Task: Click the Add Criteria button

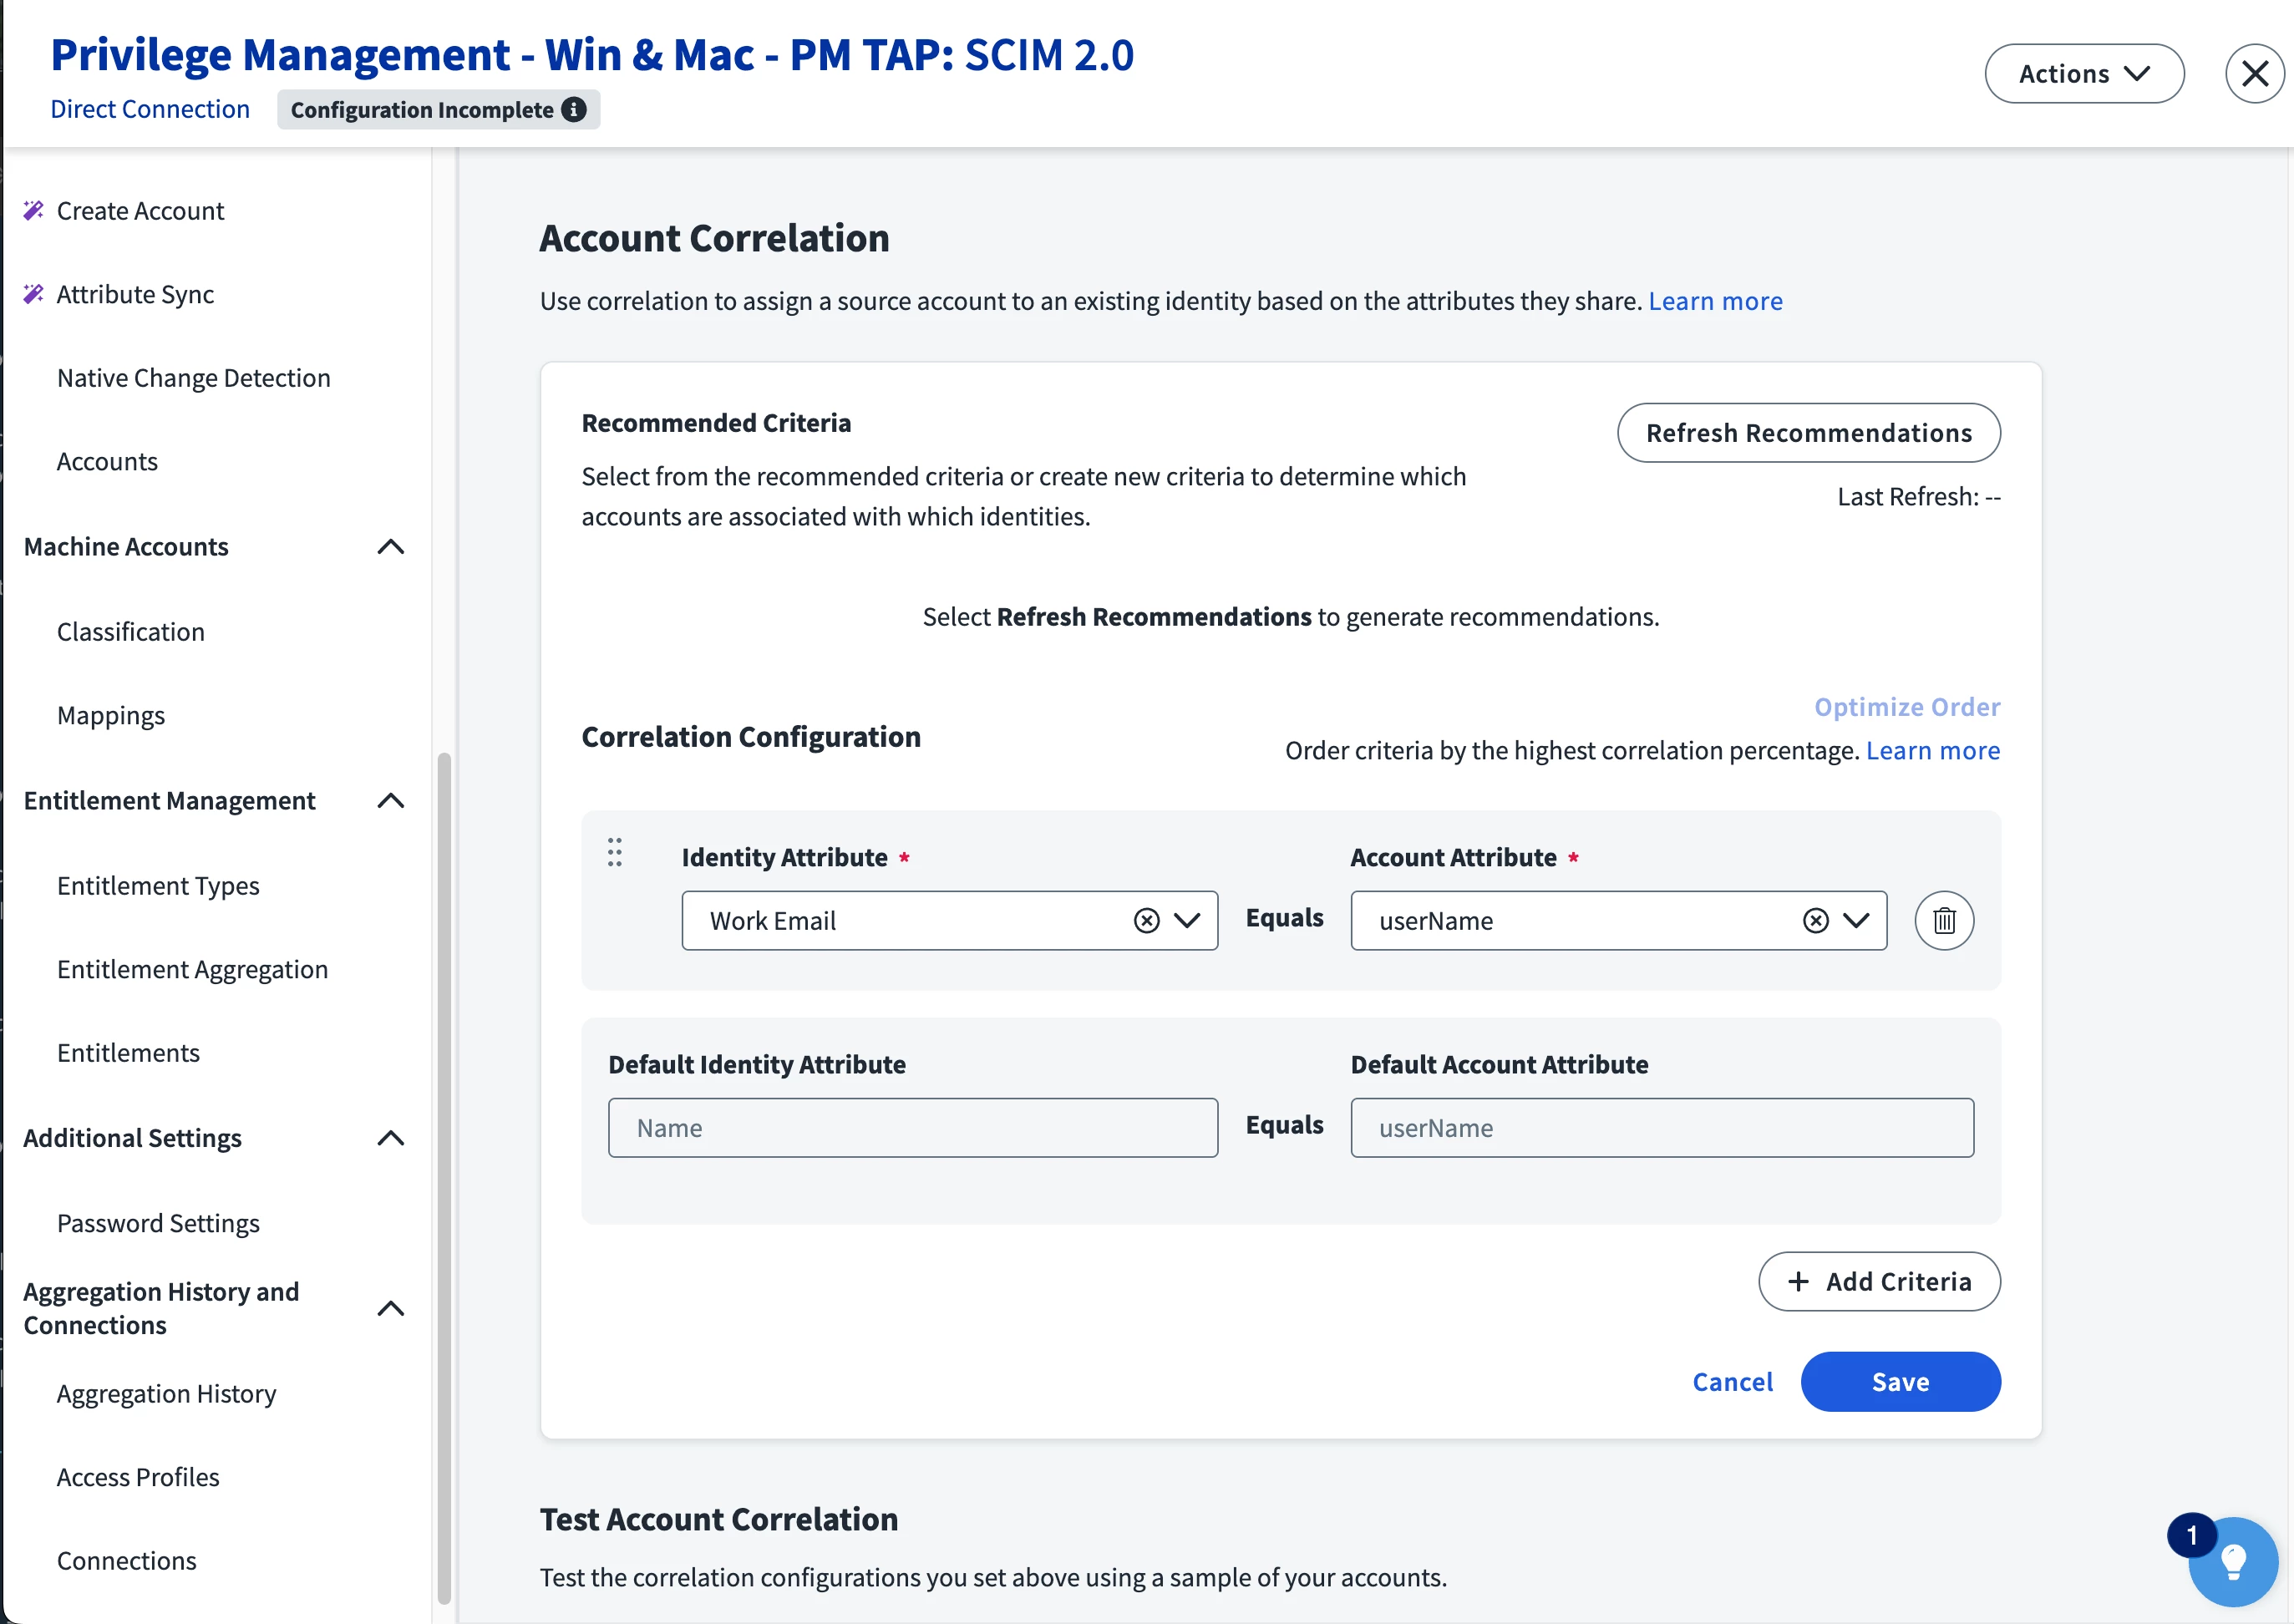Action: [x=1879, y=1281]
